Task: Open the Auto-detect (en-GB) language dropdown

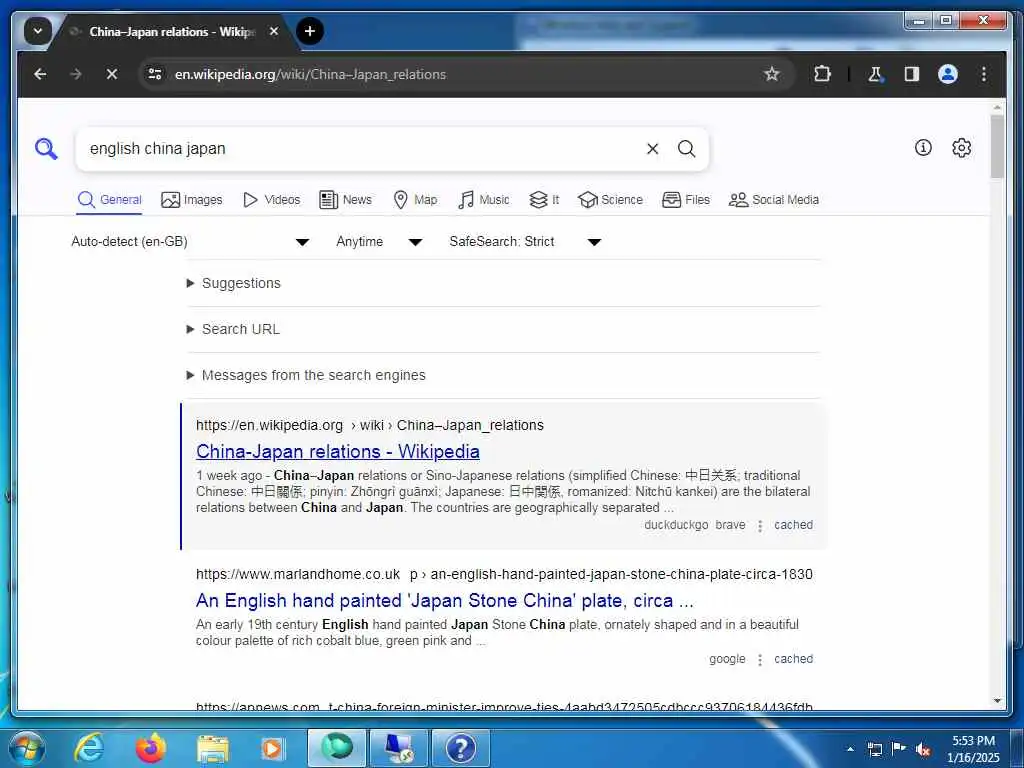Action: pos(189,242)
